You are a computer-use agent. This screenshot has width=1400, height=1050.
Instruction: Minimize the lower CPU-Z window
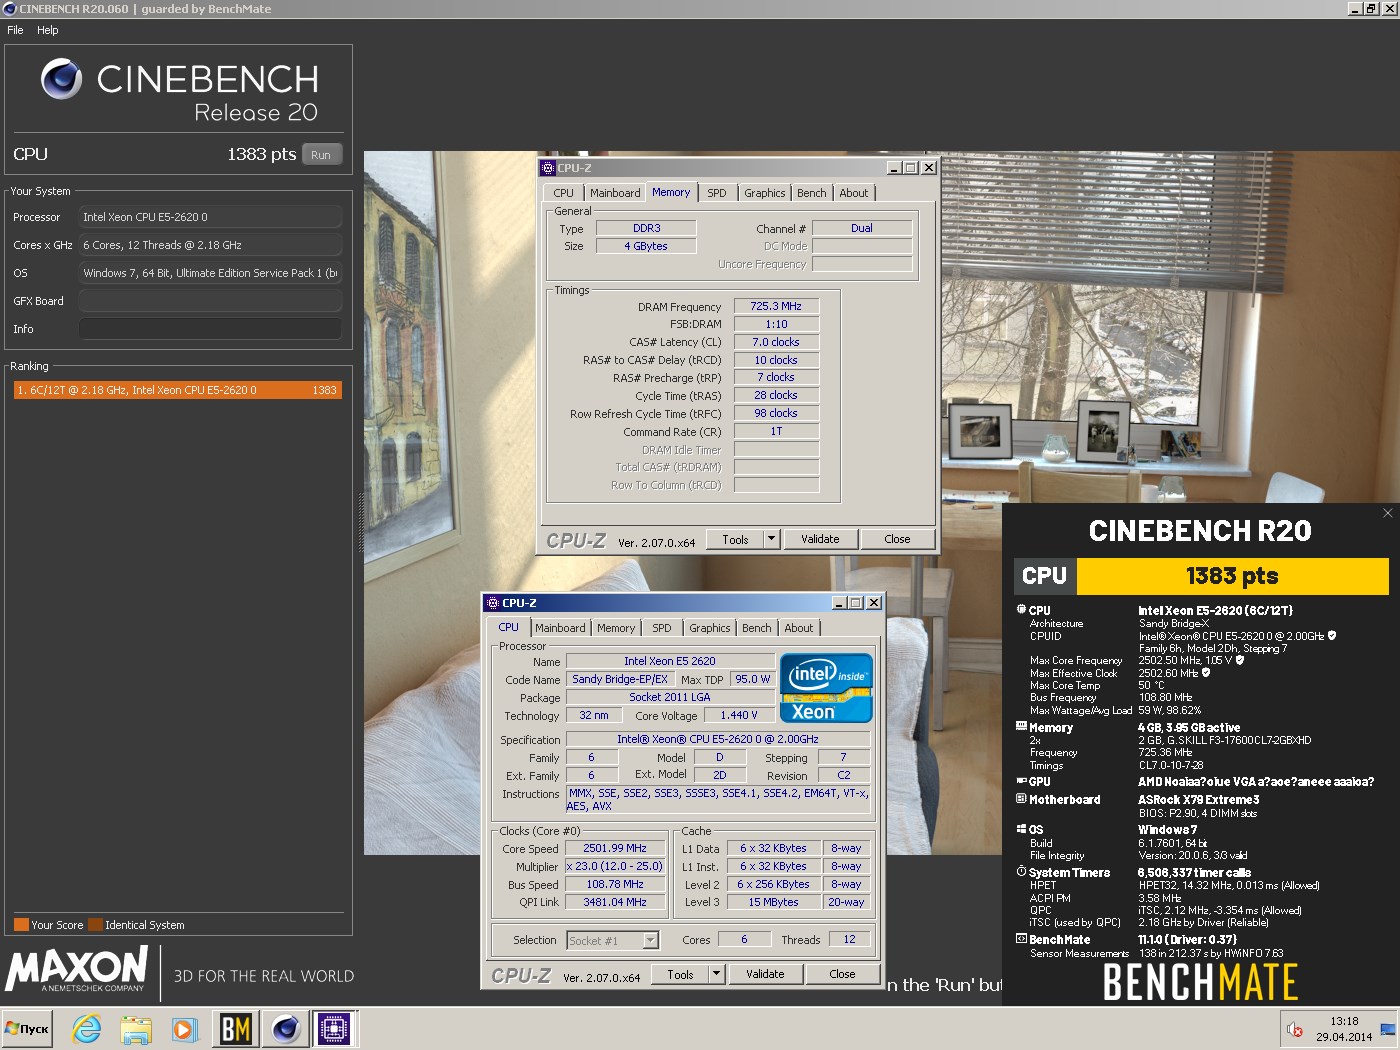pyautogui.click(x=840, y=603)
